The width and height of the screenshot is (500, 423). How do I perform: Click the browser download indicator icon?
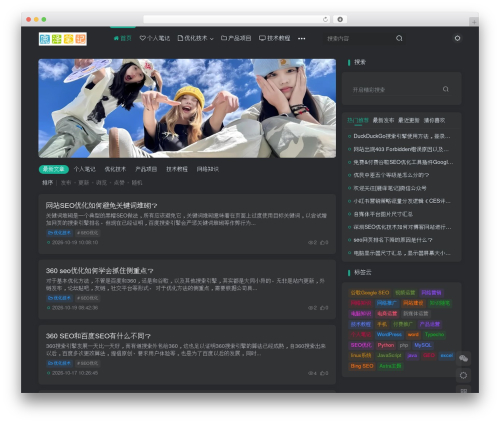pos(340,19)
